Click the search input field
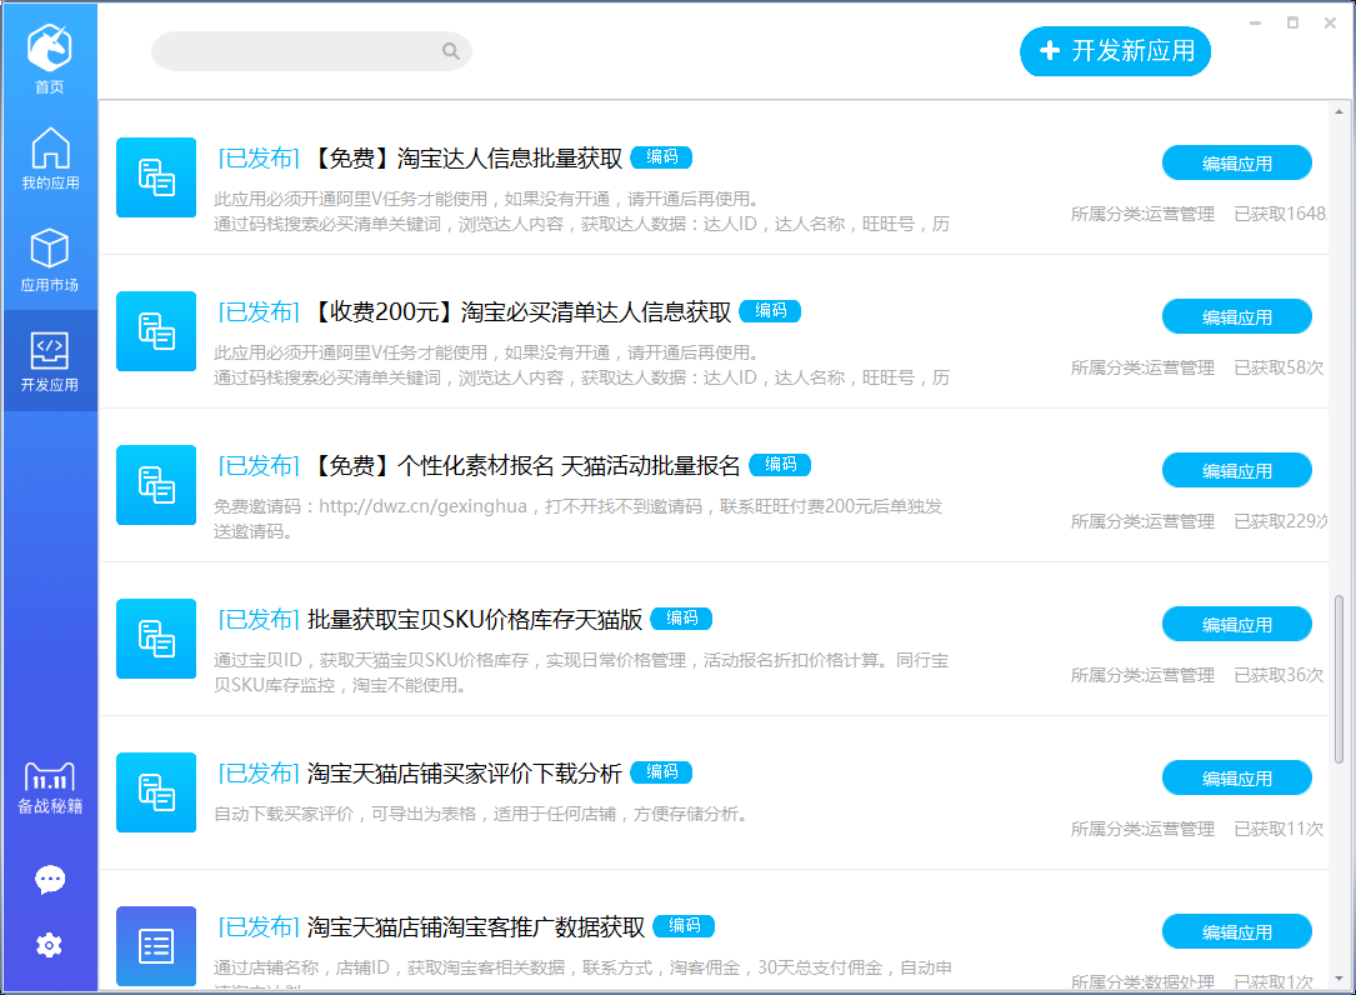 click(311, 51)
